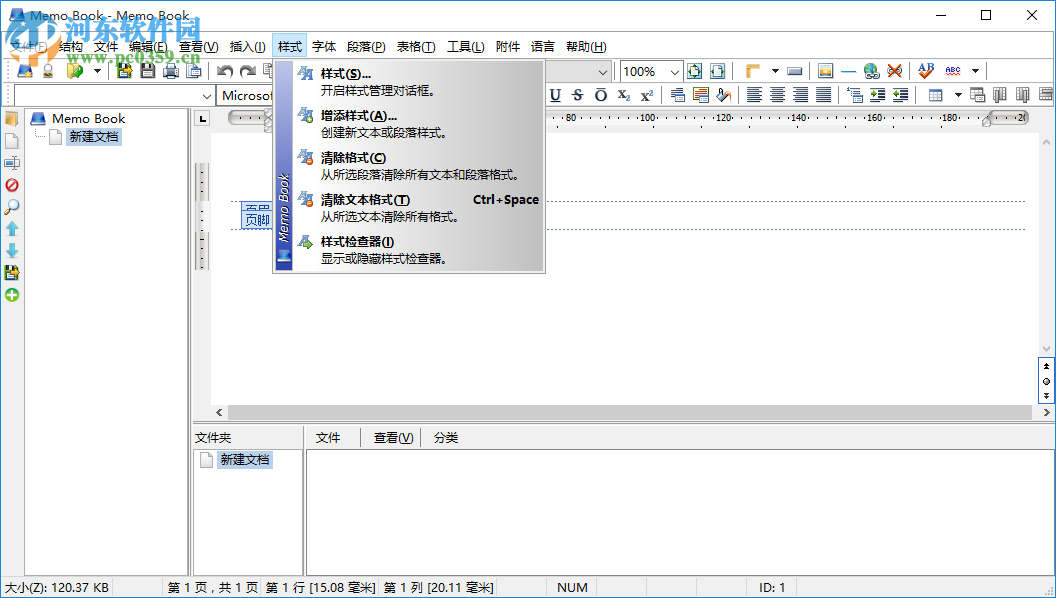The width and height of the screenshot is (1056, 598).
Task: Expand dropdown arrow next to ABC spell icon
Action: click(x=975, y=71)
